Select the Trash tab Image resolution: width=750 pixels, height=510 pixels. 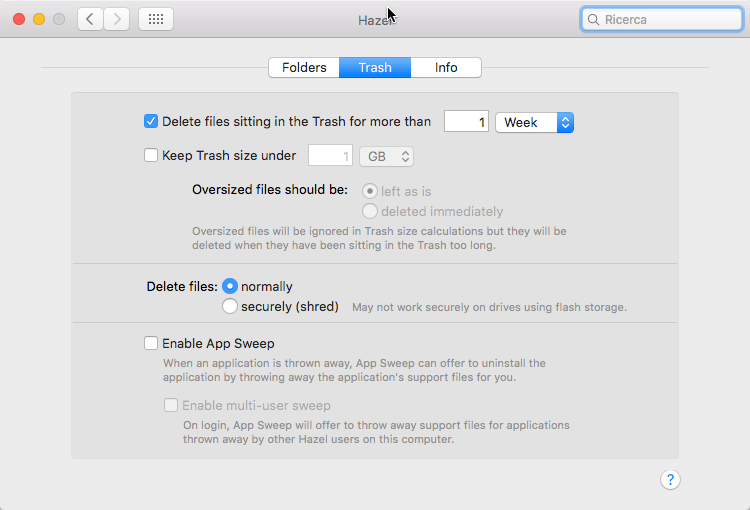tap(375, 67)
